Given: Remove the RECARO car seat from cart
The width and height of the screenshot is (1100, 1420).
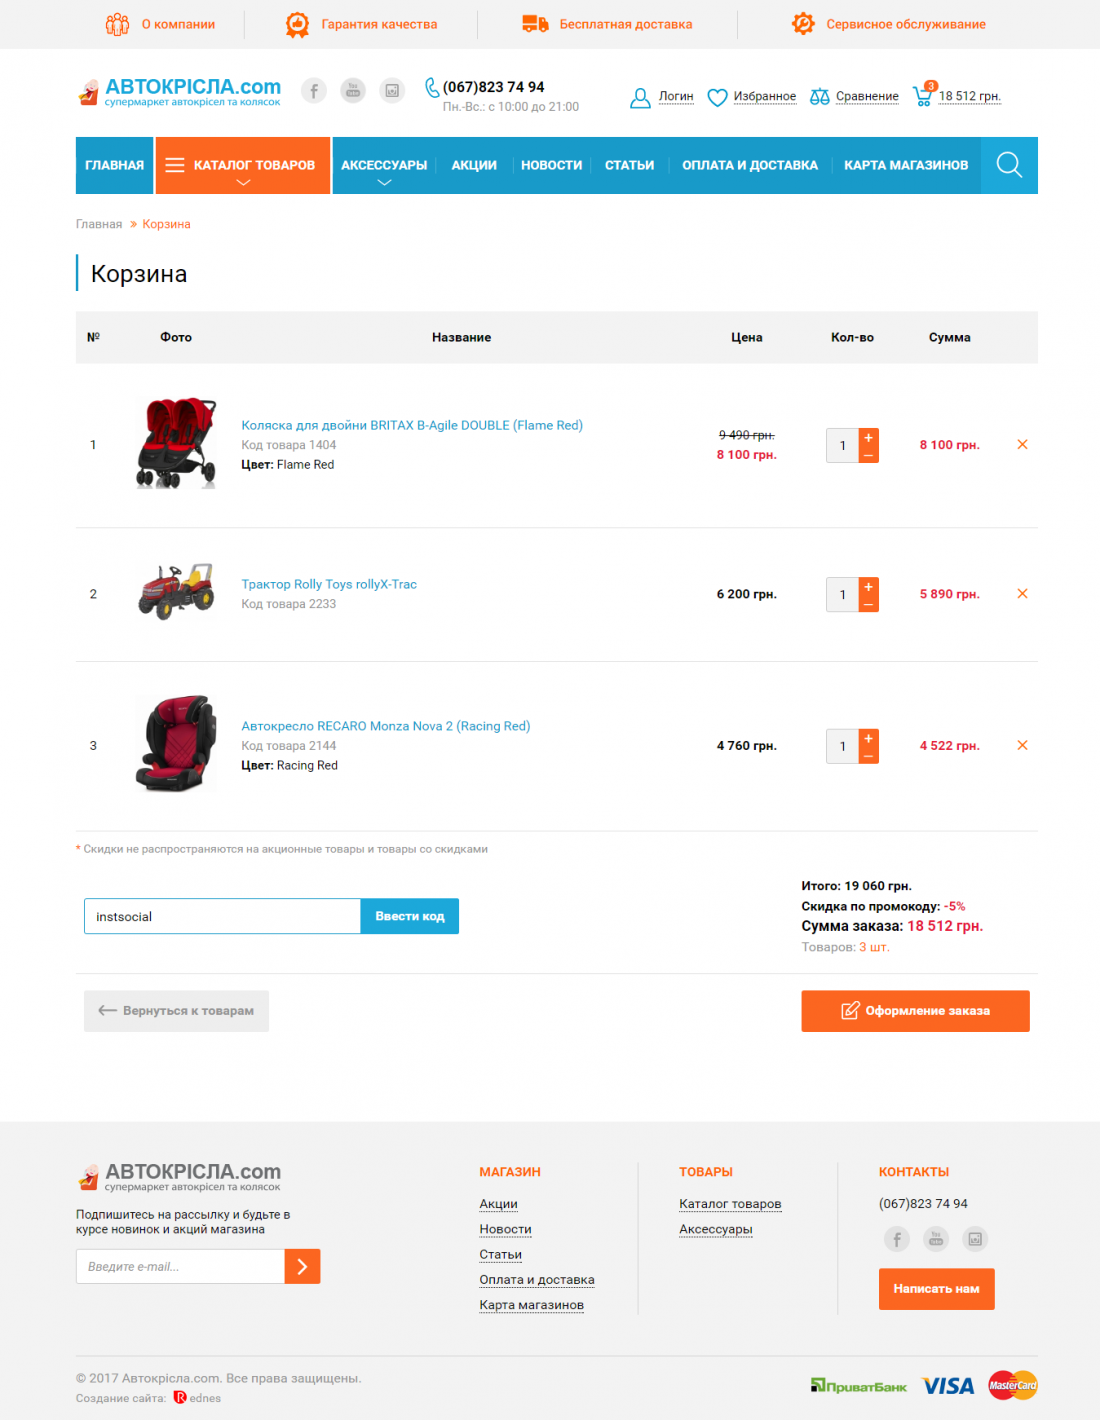Looking at the screenshot, I should [1022, 745].
